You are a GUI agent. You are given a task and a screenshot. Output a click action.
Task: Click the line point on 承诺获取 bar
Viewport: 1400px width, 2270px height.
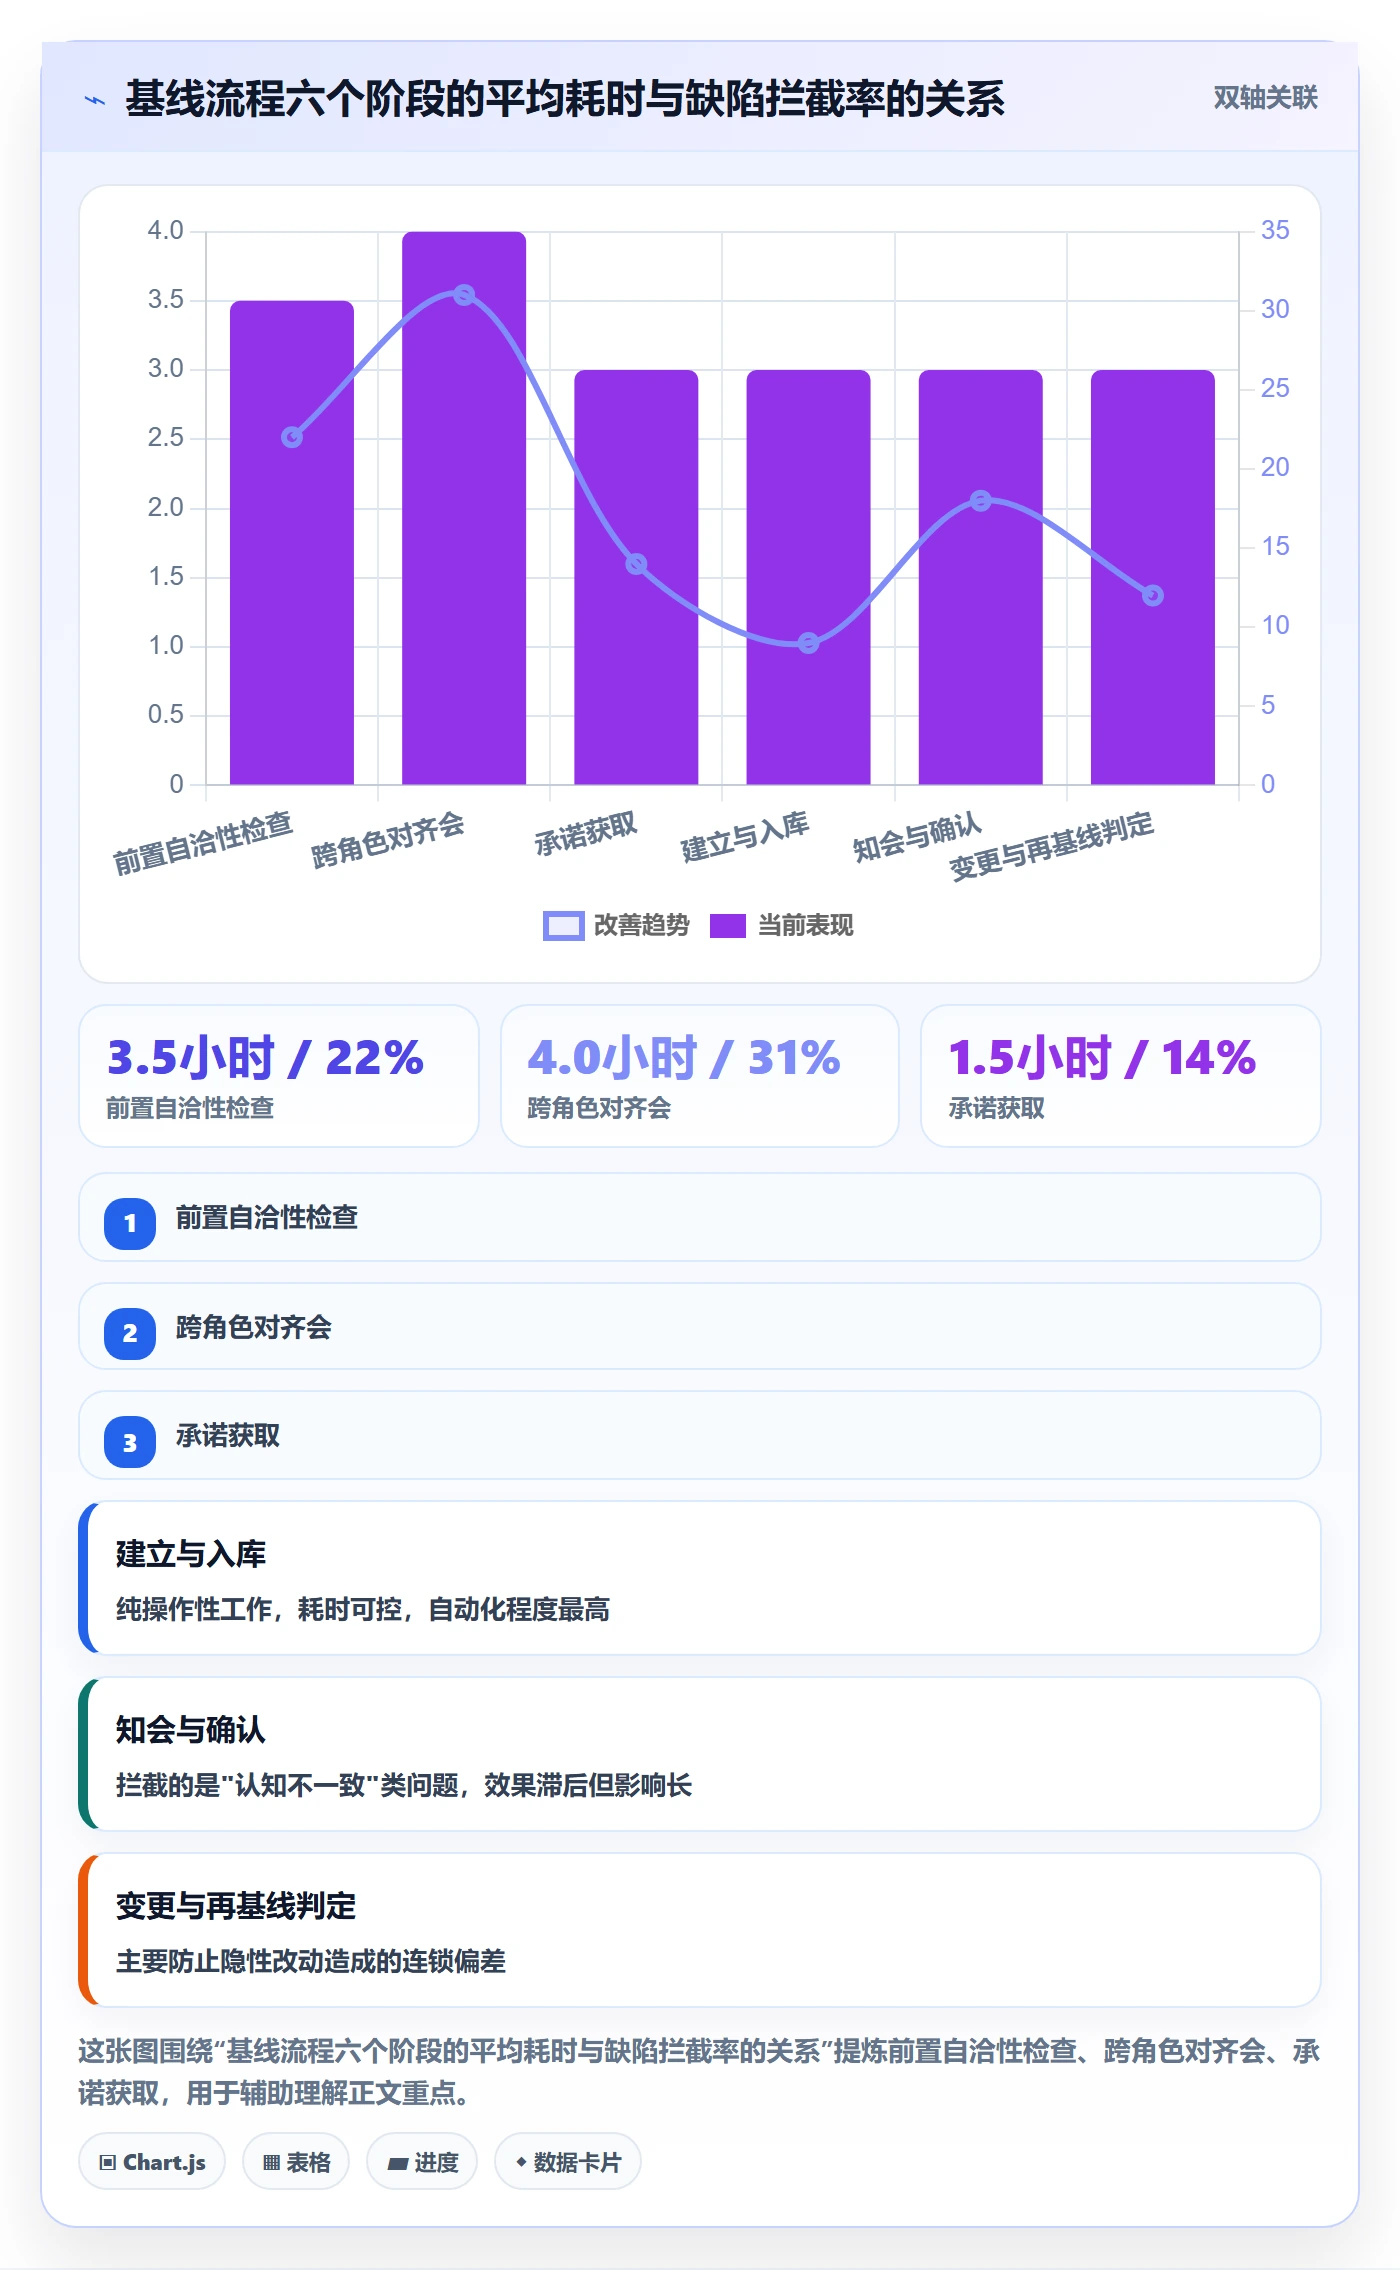click(636, 564)
